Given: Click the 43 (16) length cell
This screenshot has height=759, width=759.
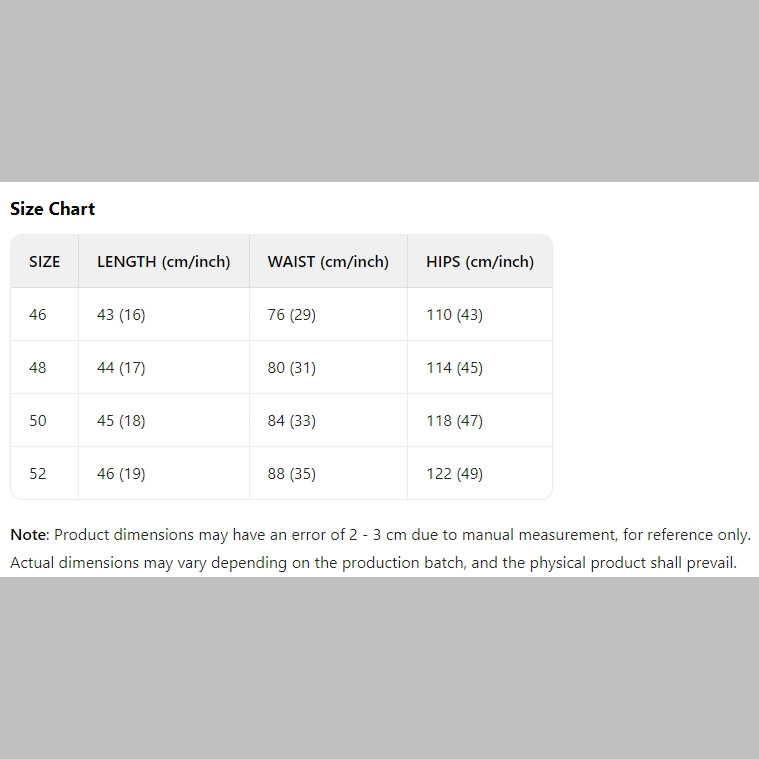Looking at the screenshot, I should coord(121,315).
